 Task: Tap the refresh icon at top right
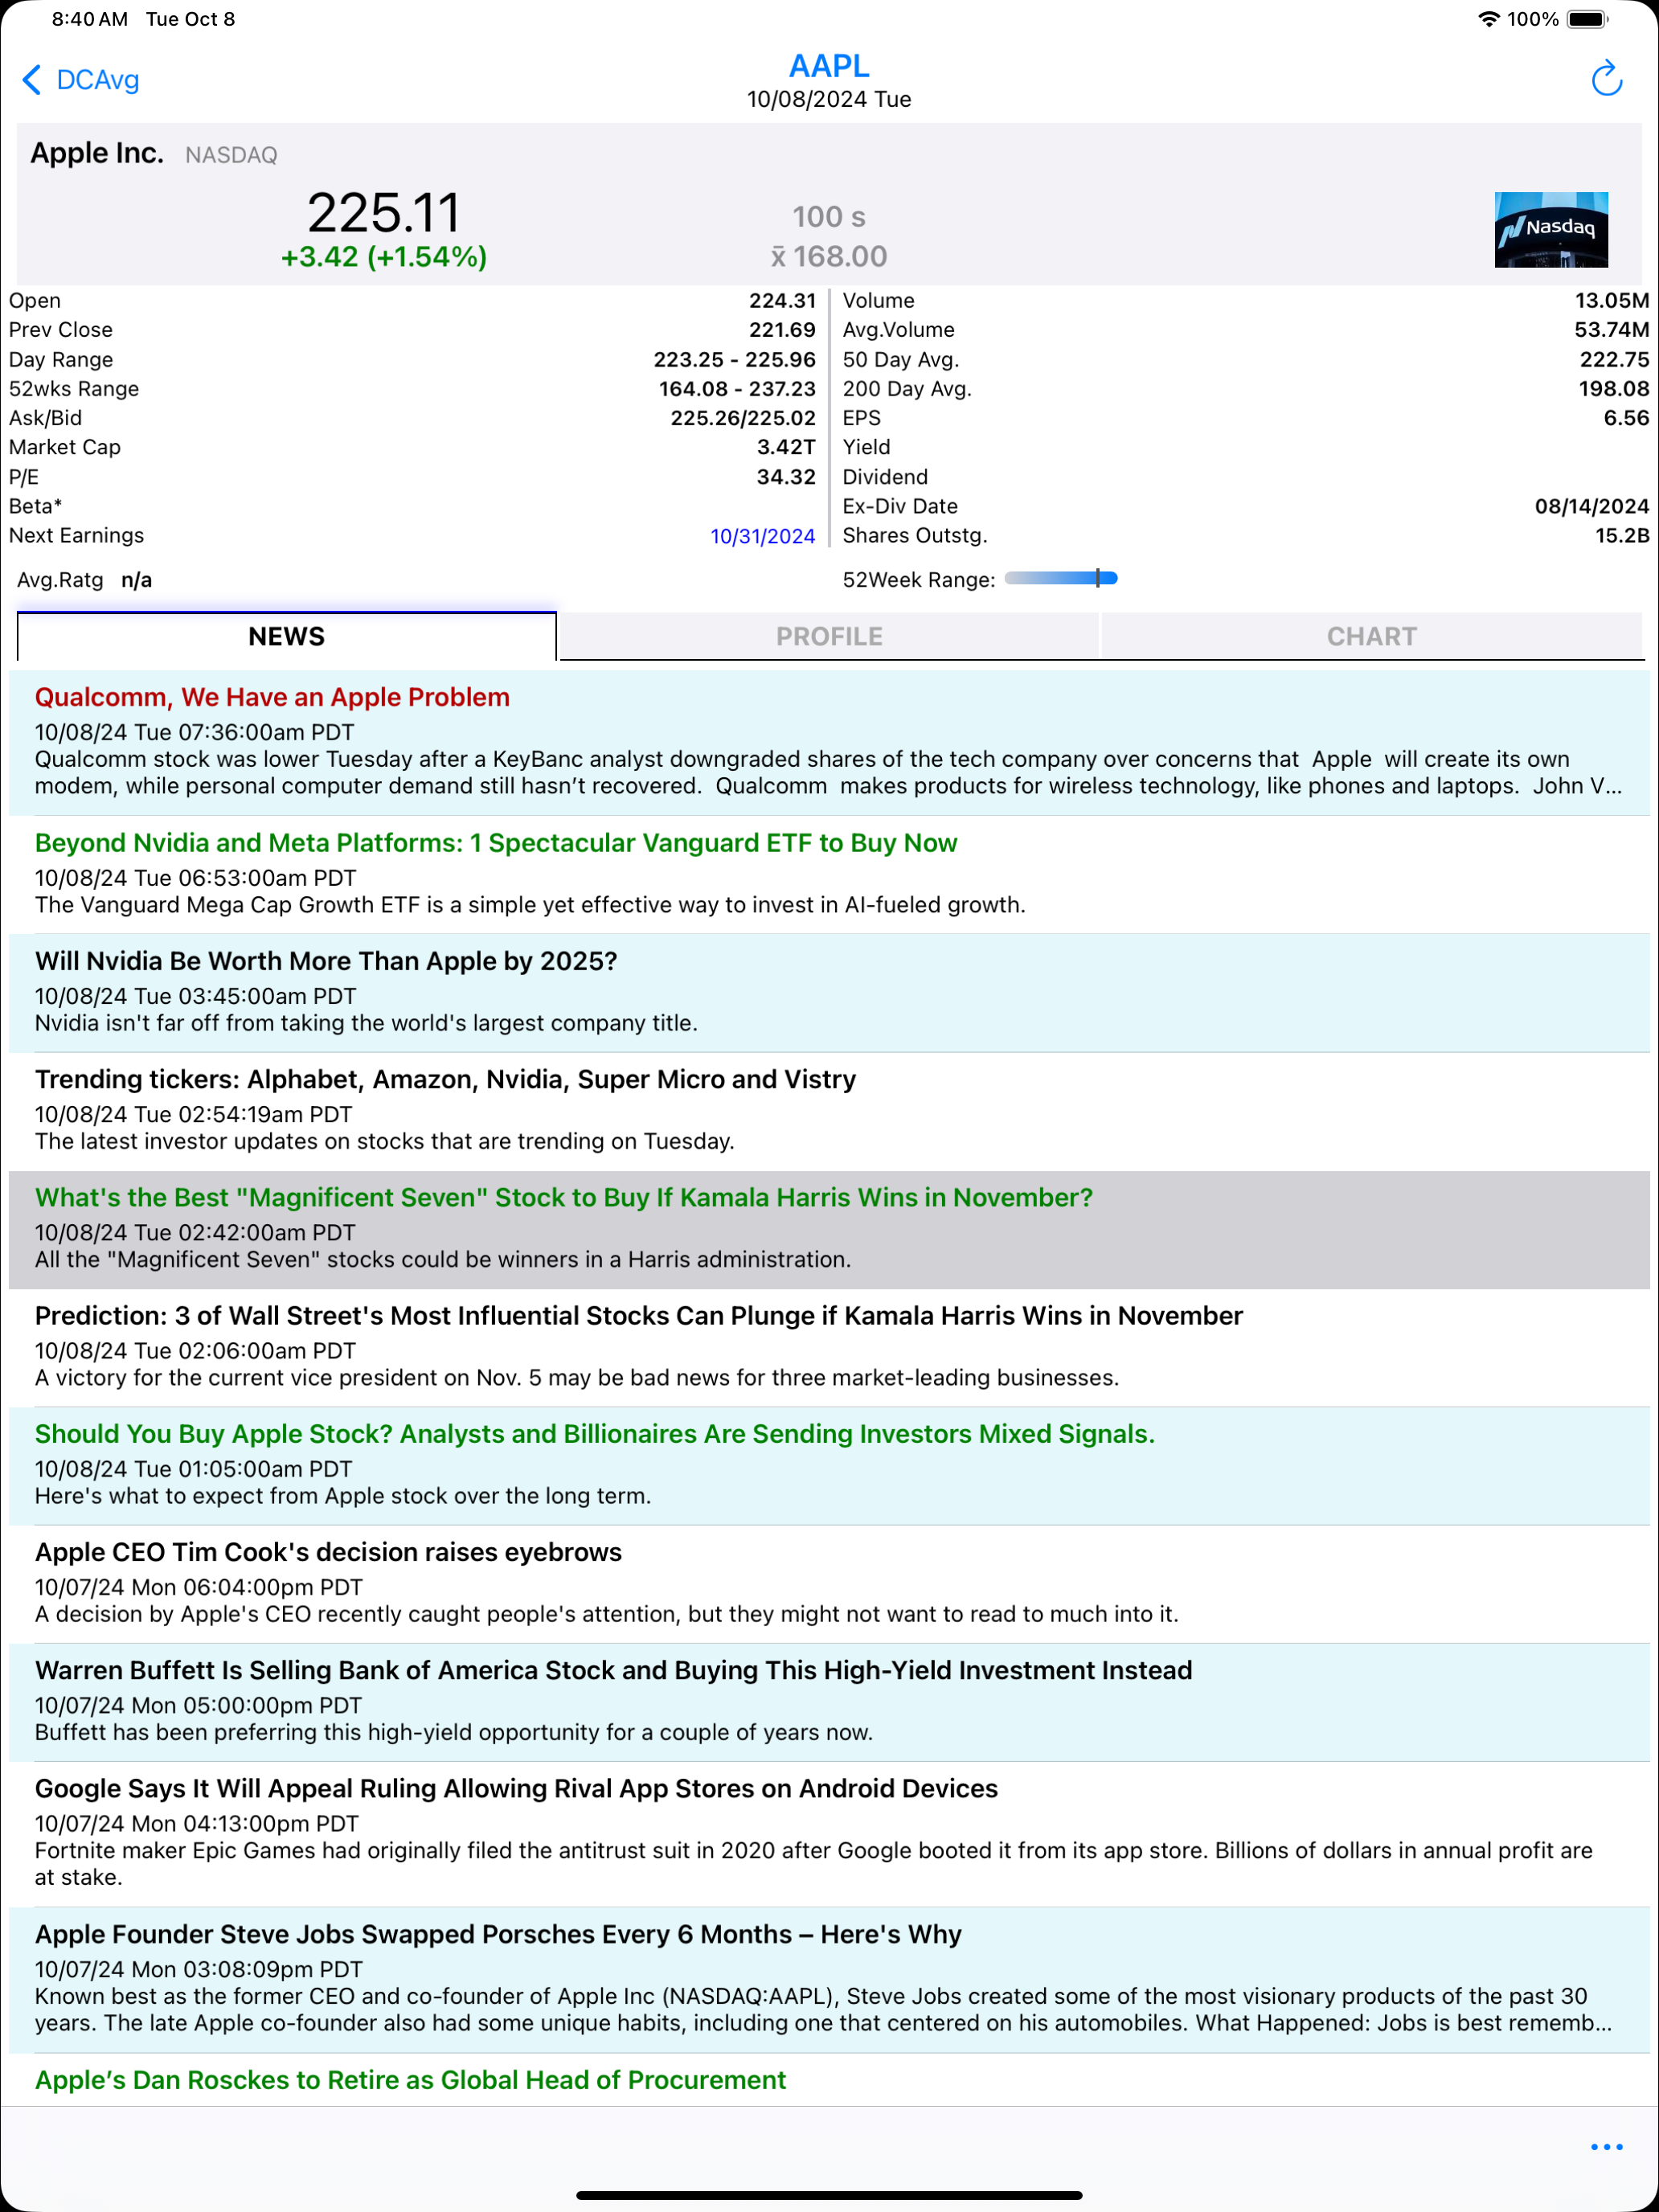click(x=1606, y=79)
